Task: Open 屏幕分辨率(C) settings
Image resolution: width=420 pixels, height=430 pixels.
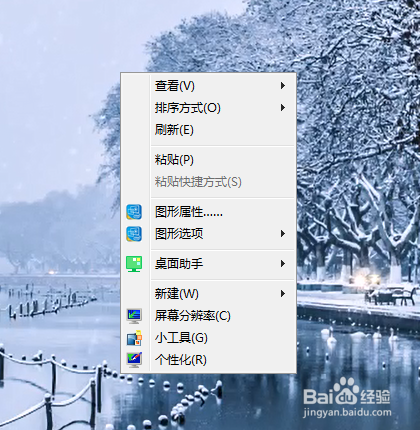Action: point(208,316)
